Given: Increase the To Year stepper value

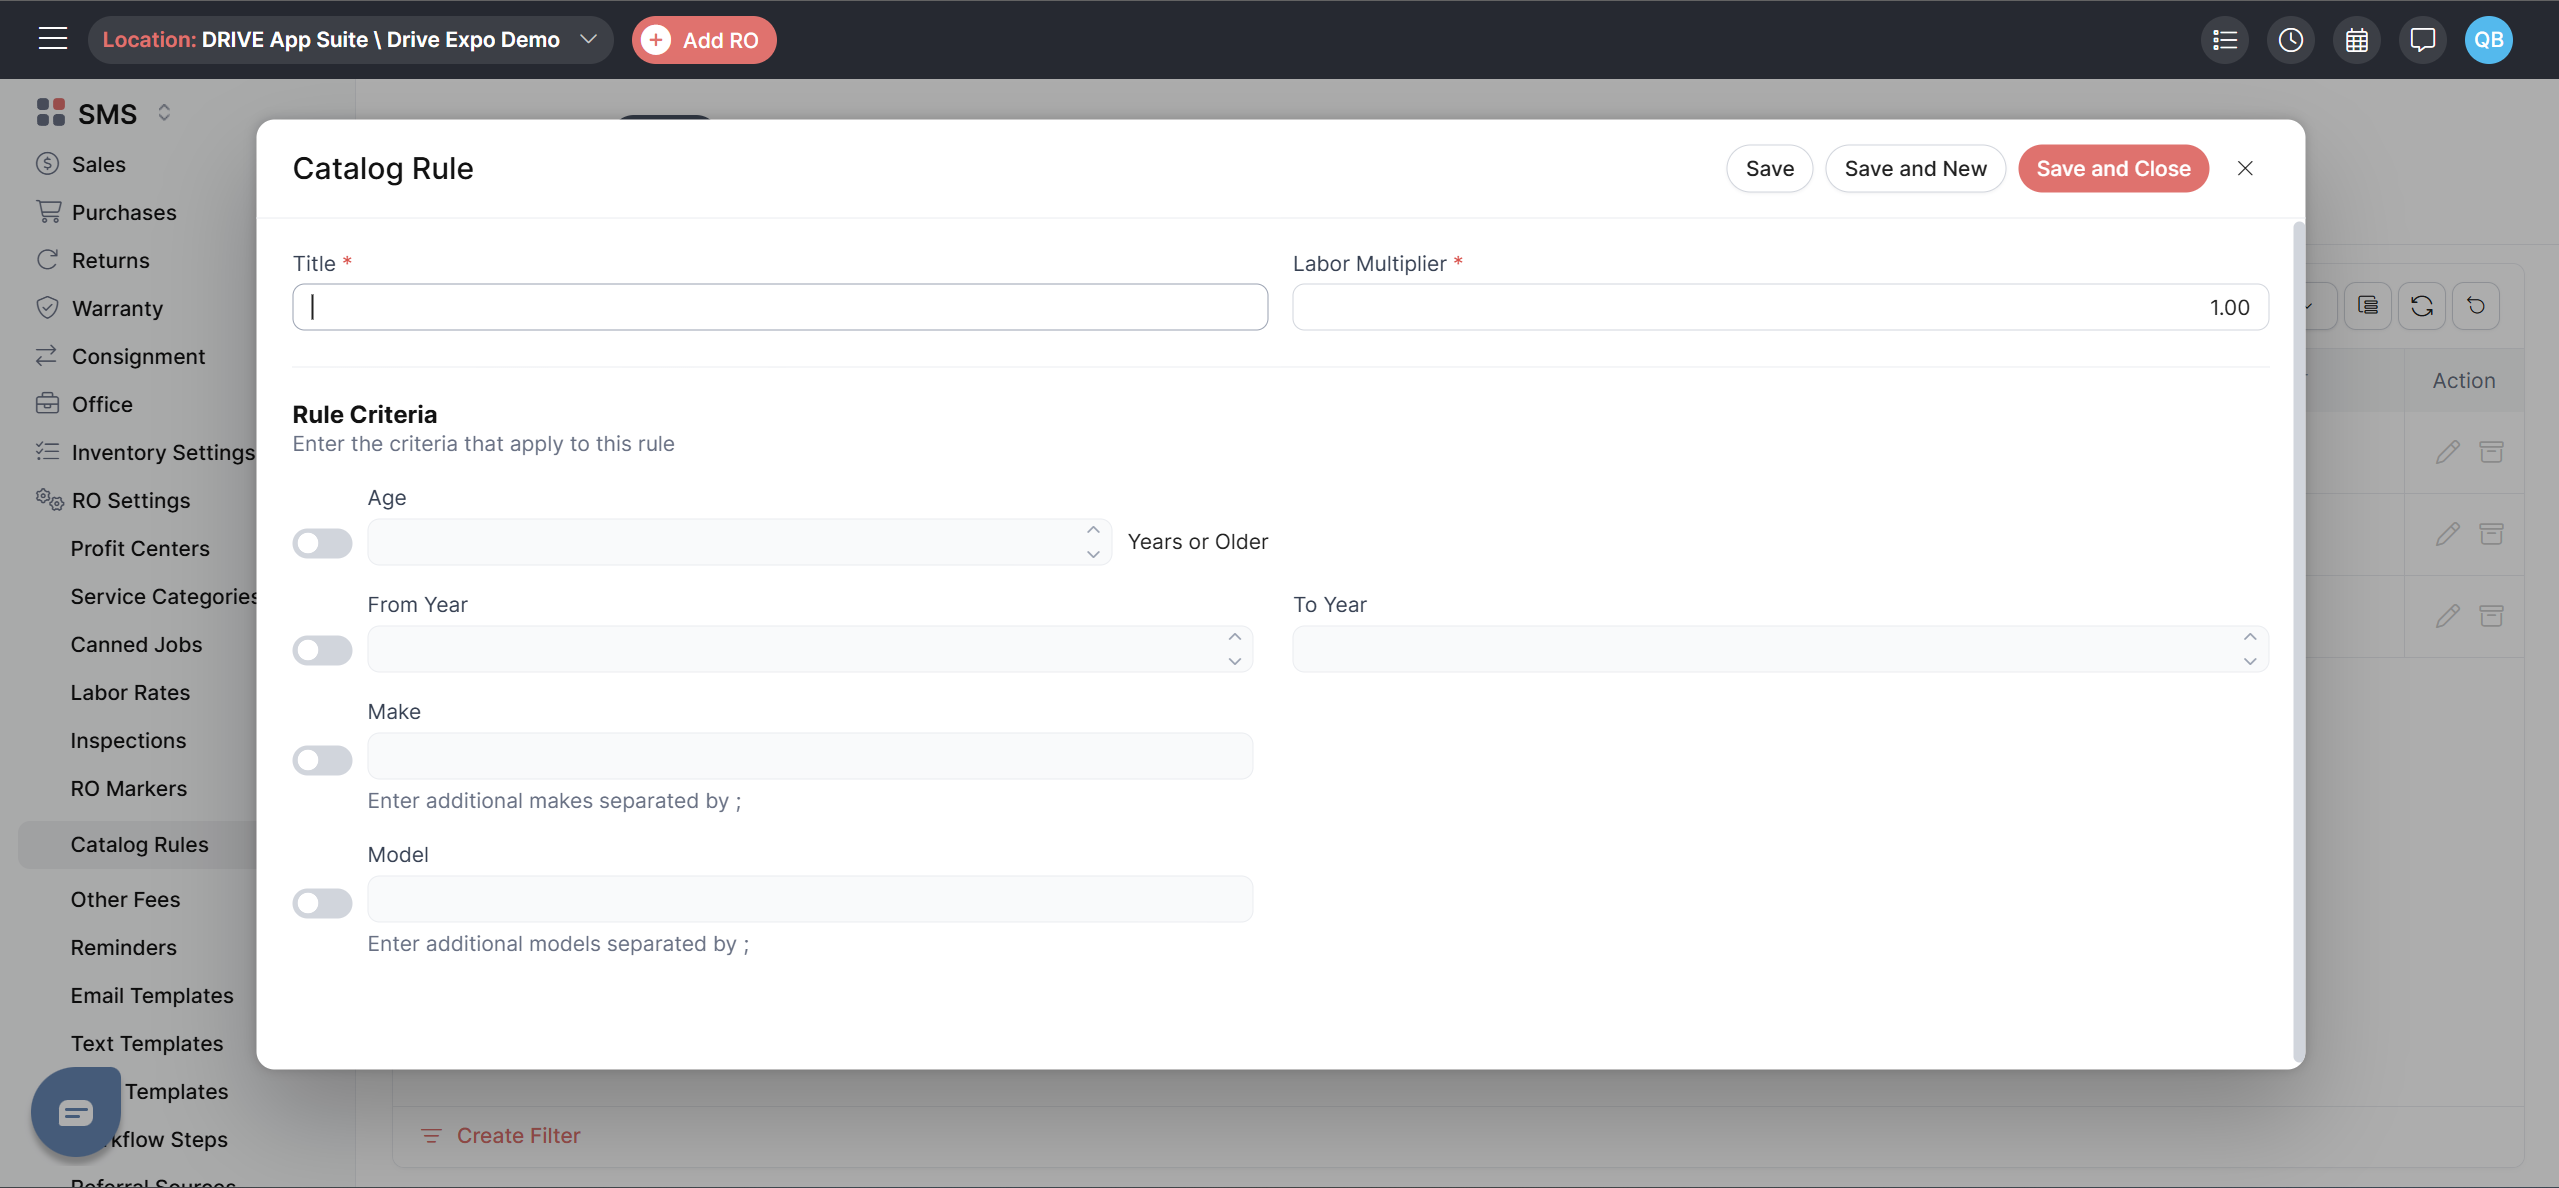Looking at the screenshot, I should pos(2249,637).
